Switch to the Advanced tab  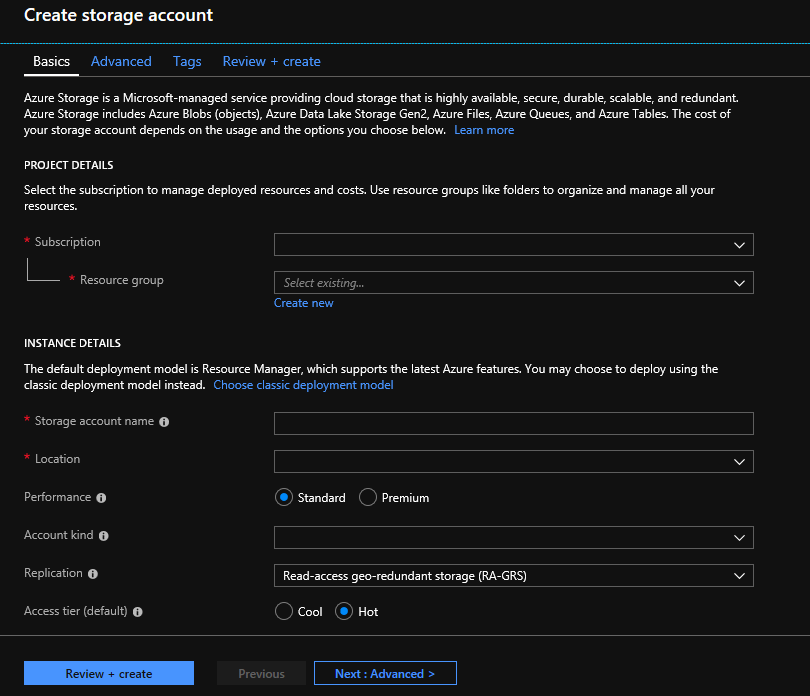(x=121, y=61)
